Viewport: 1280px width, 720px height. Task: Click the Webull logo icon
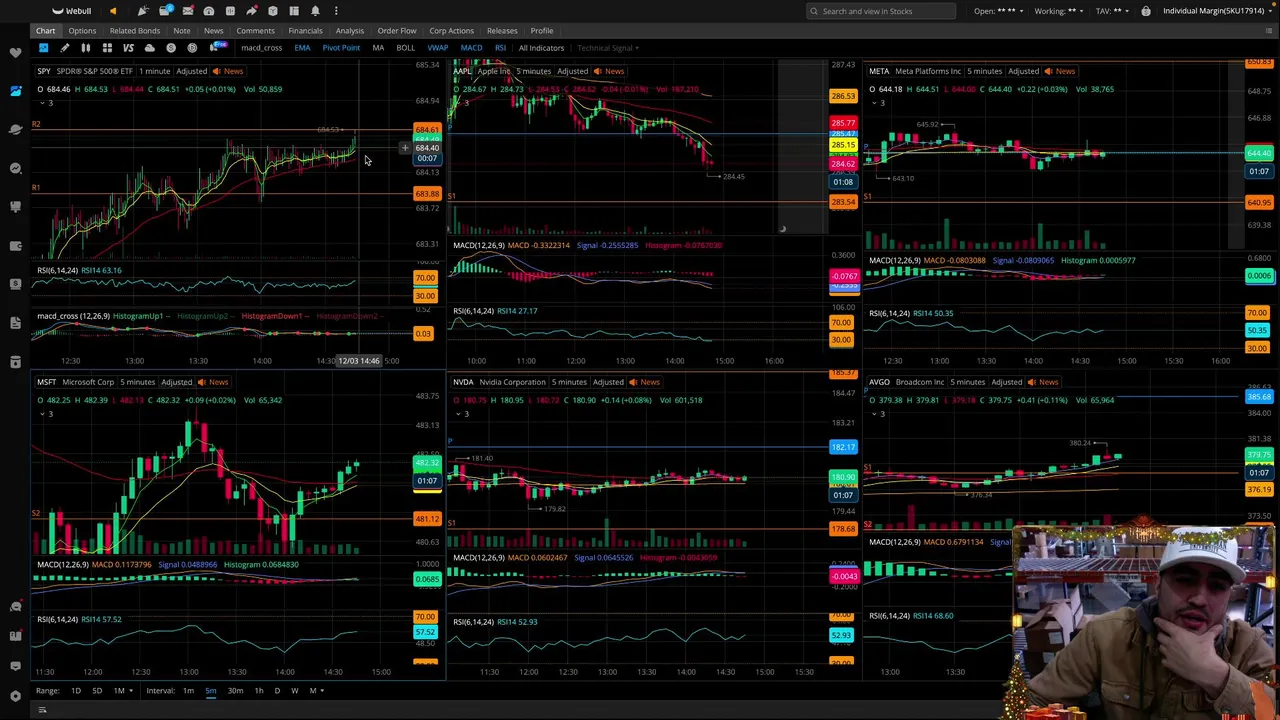coord(58,11)
